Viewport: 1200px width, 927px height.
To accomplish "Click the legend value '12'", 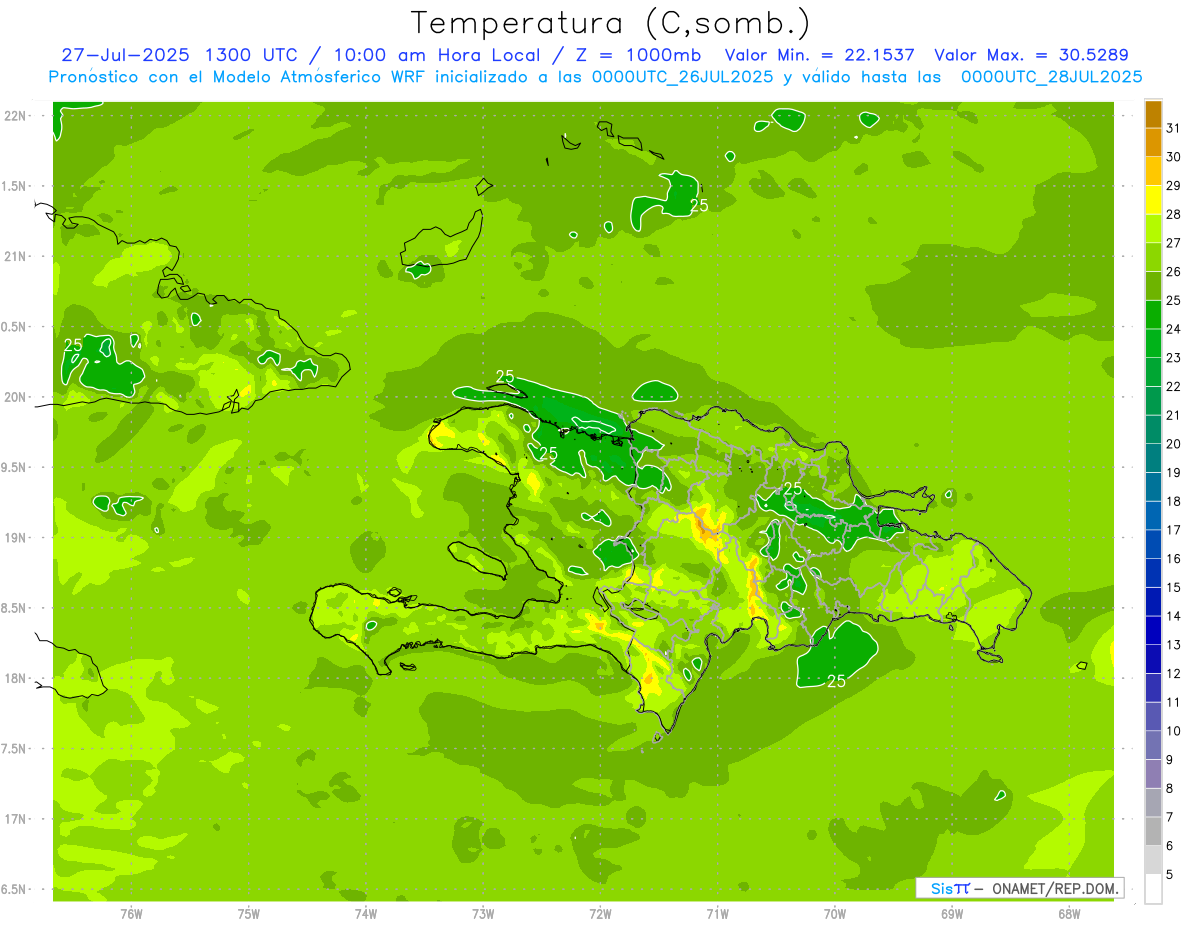I will click(1174, 673).
